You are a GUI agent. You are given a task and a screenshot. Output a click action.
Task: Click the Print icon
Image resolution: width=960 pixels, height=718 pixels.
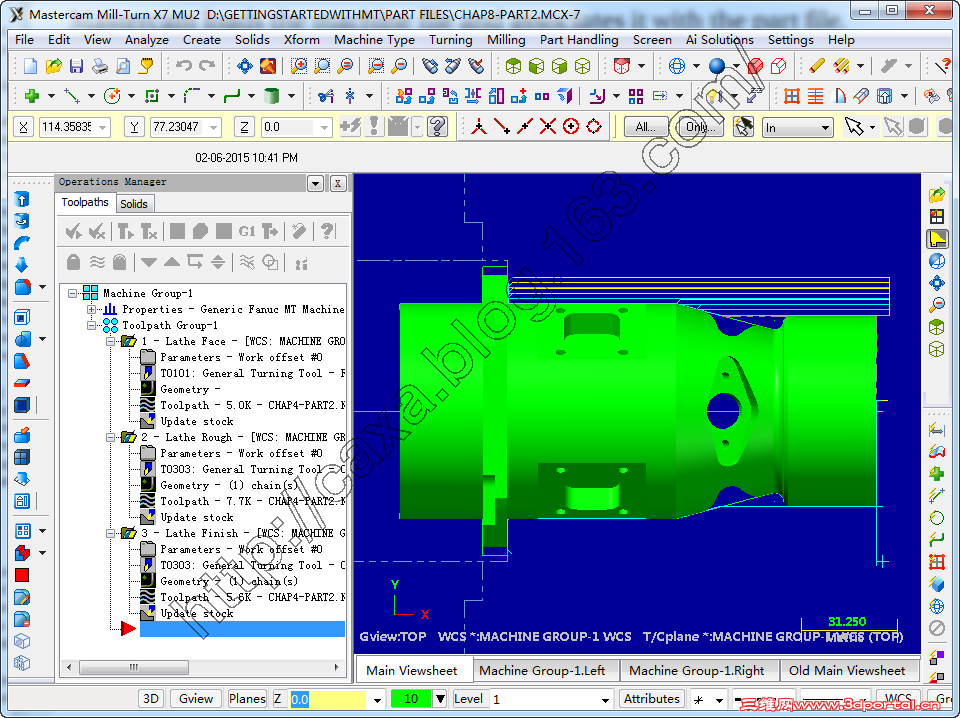tap(100, 65)
